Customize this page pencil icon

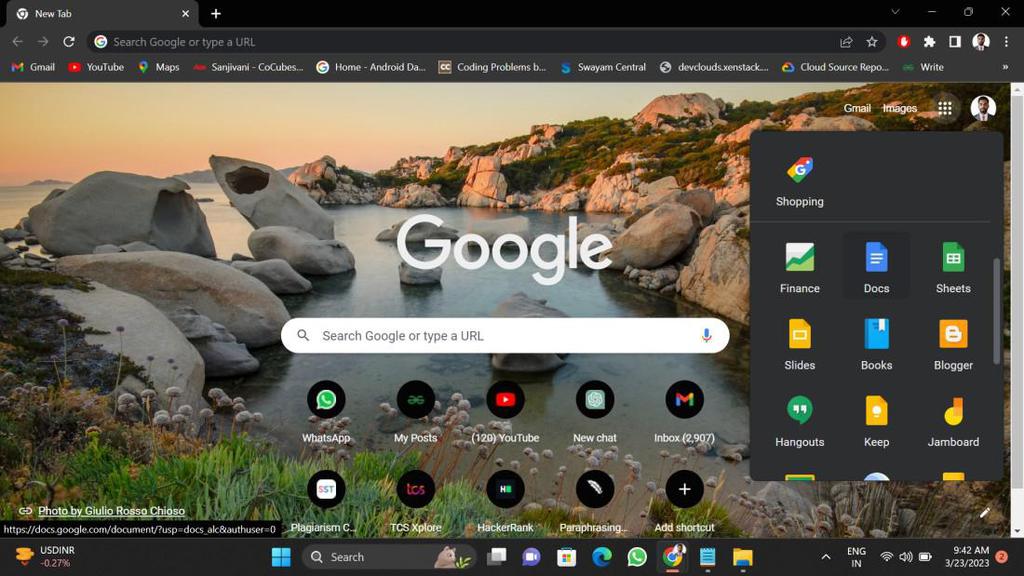(985, 513)
